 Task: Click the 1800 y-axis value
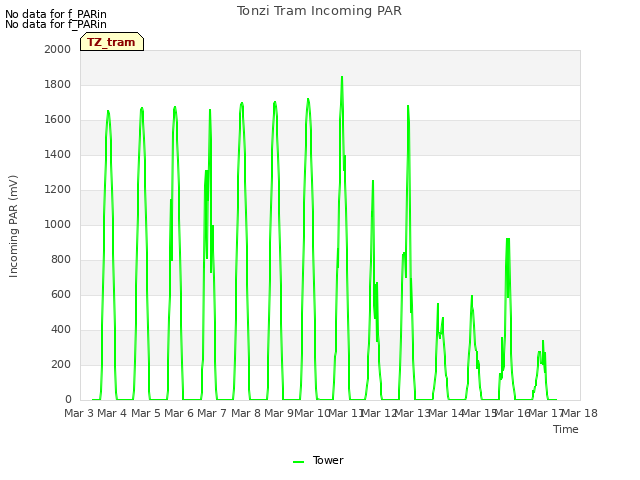click(x=58, y=84)
